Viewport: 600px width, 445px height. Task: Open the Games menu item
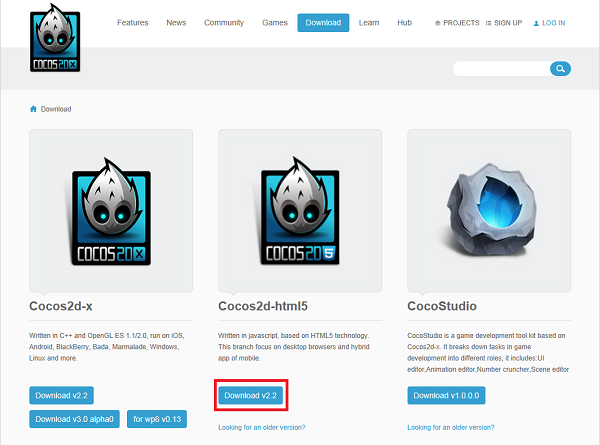[274, 23]
